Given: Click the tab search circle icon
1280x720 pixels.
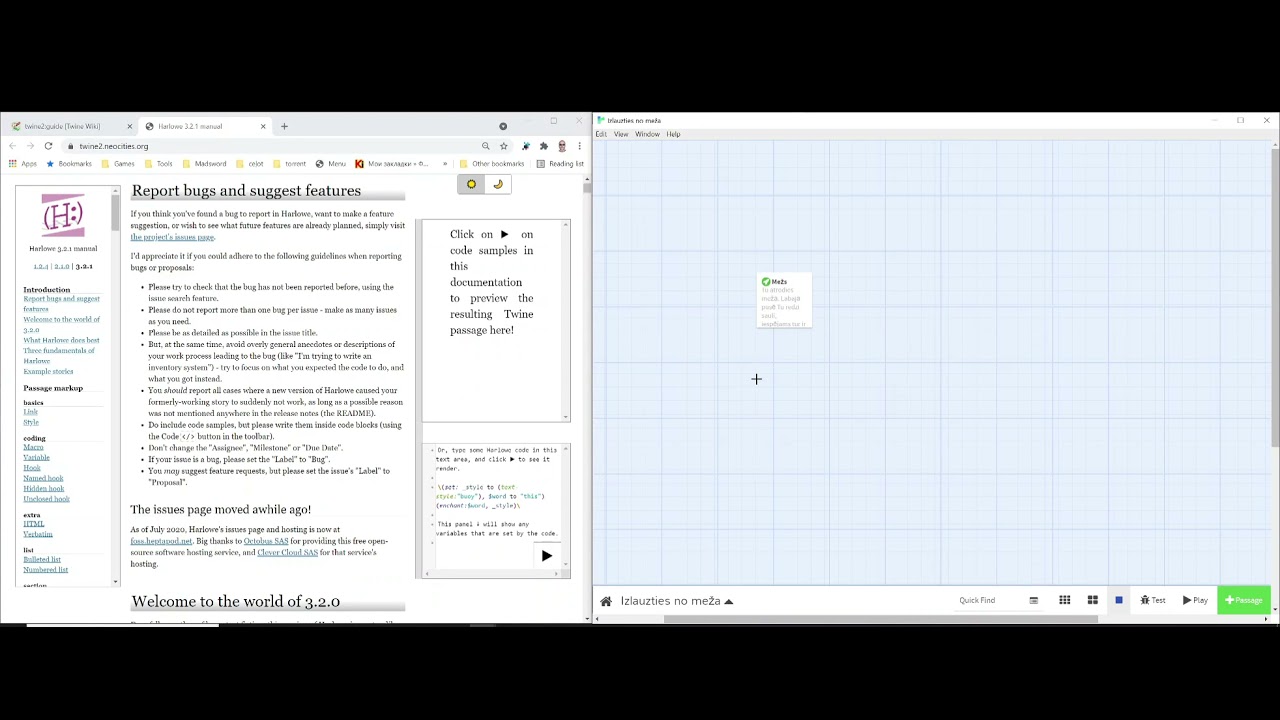Looking at the screenshot, I should tap(503, 126).
